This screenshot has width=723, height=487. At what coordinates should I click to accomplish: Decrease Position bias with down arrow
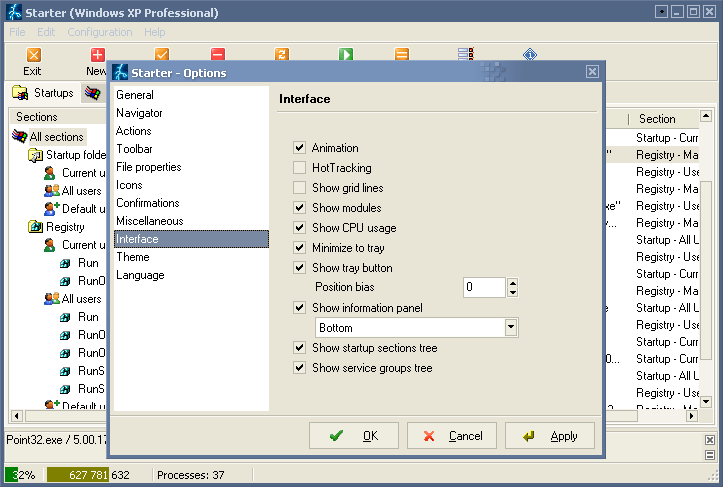(512, 292)
